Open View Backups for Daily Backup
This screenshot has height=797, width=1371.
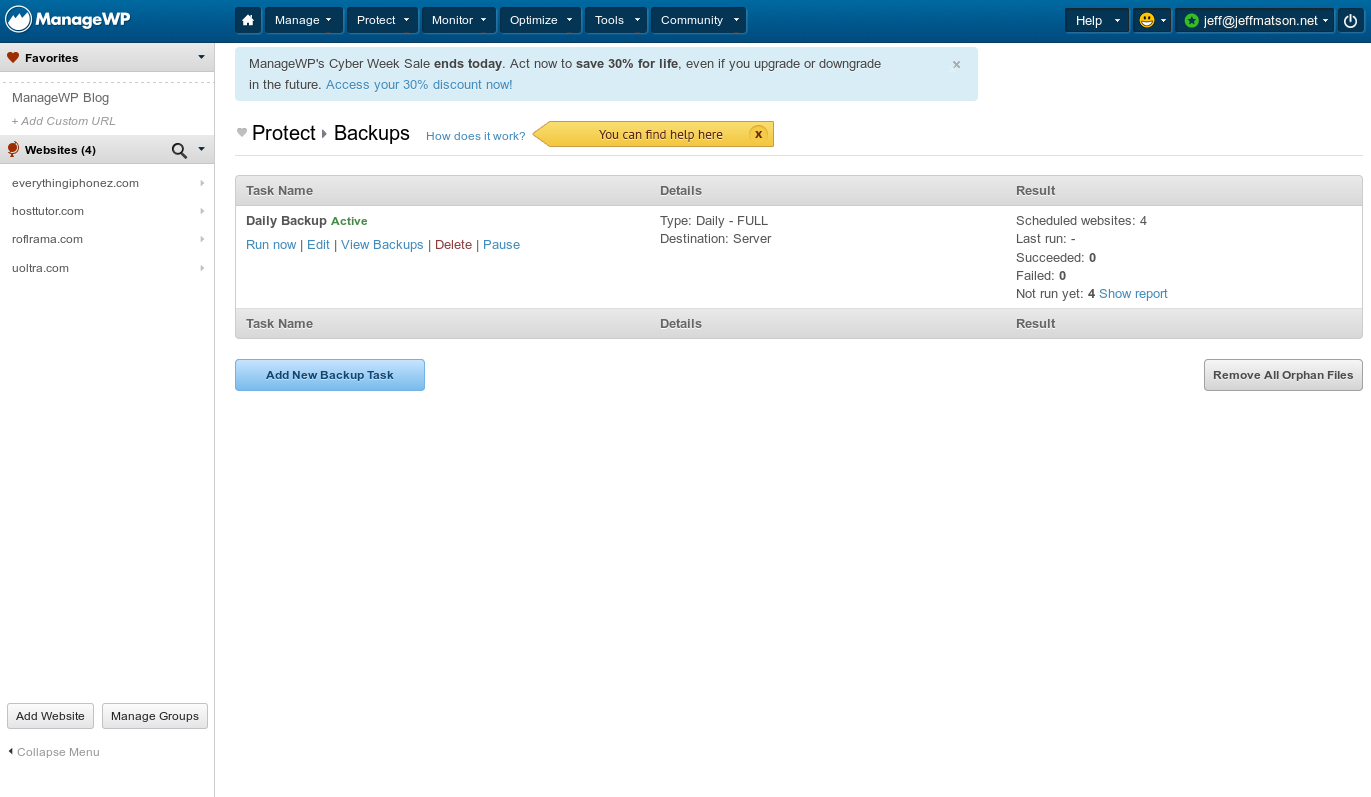click(x=382, y=245)
